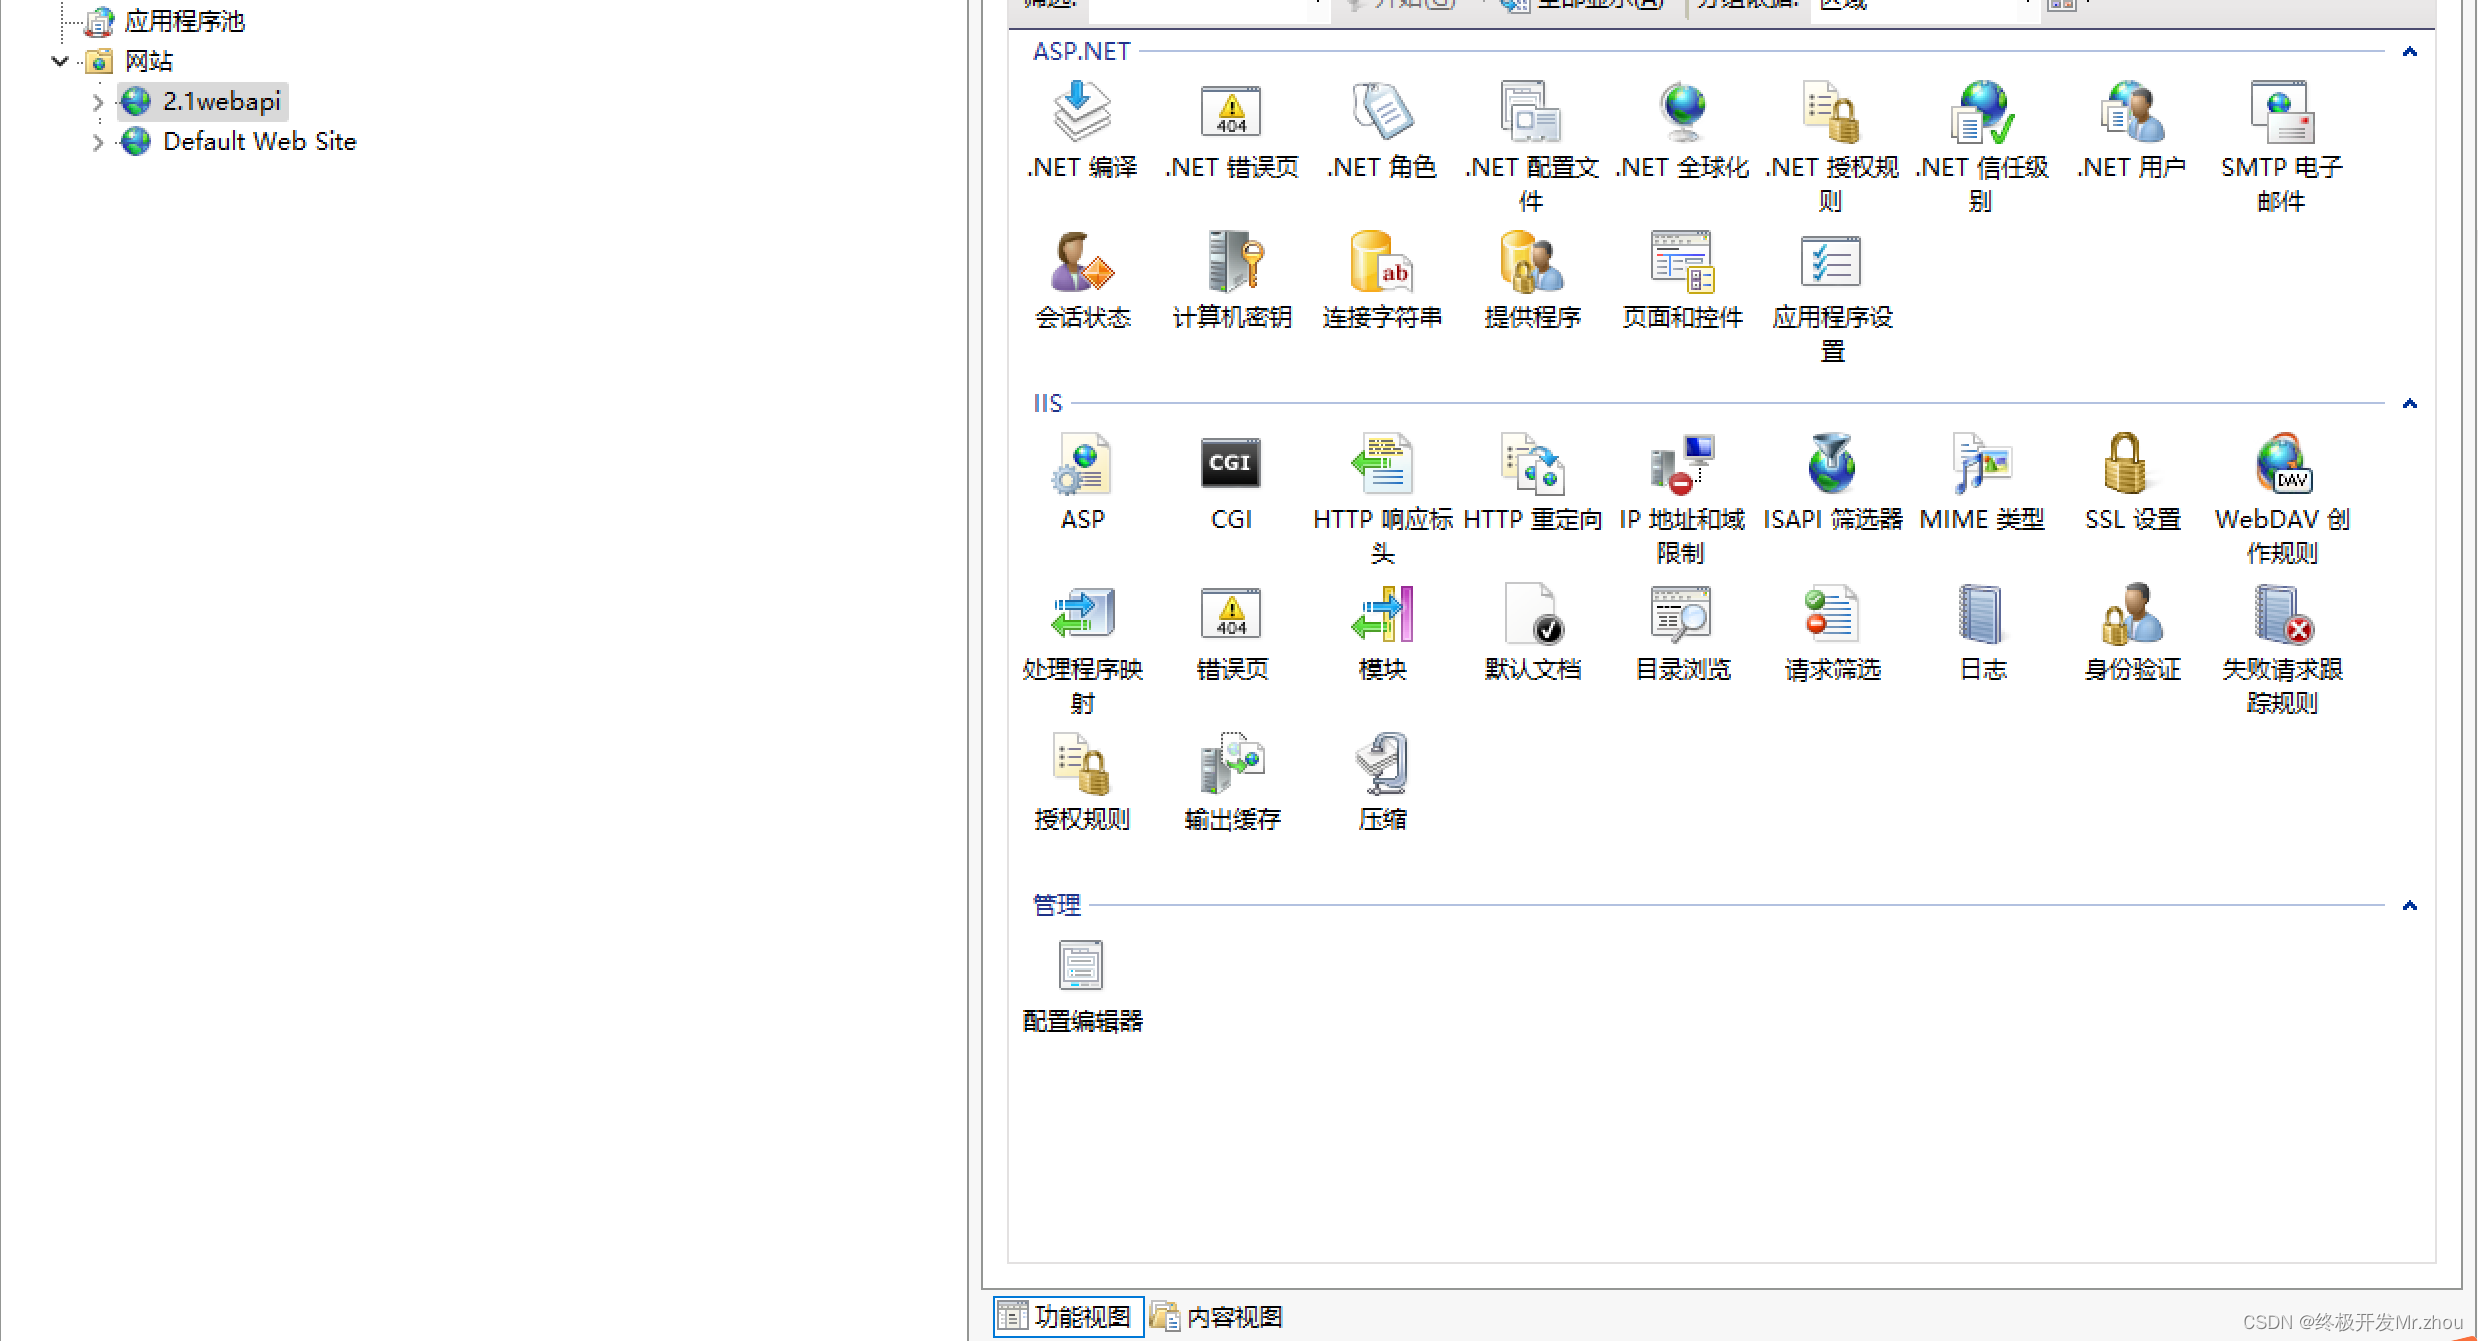The width and height of the screenshot is (2478, 1341).
Task: Open the IIS 错误页 feature icon
Action: pos(1231,614)
